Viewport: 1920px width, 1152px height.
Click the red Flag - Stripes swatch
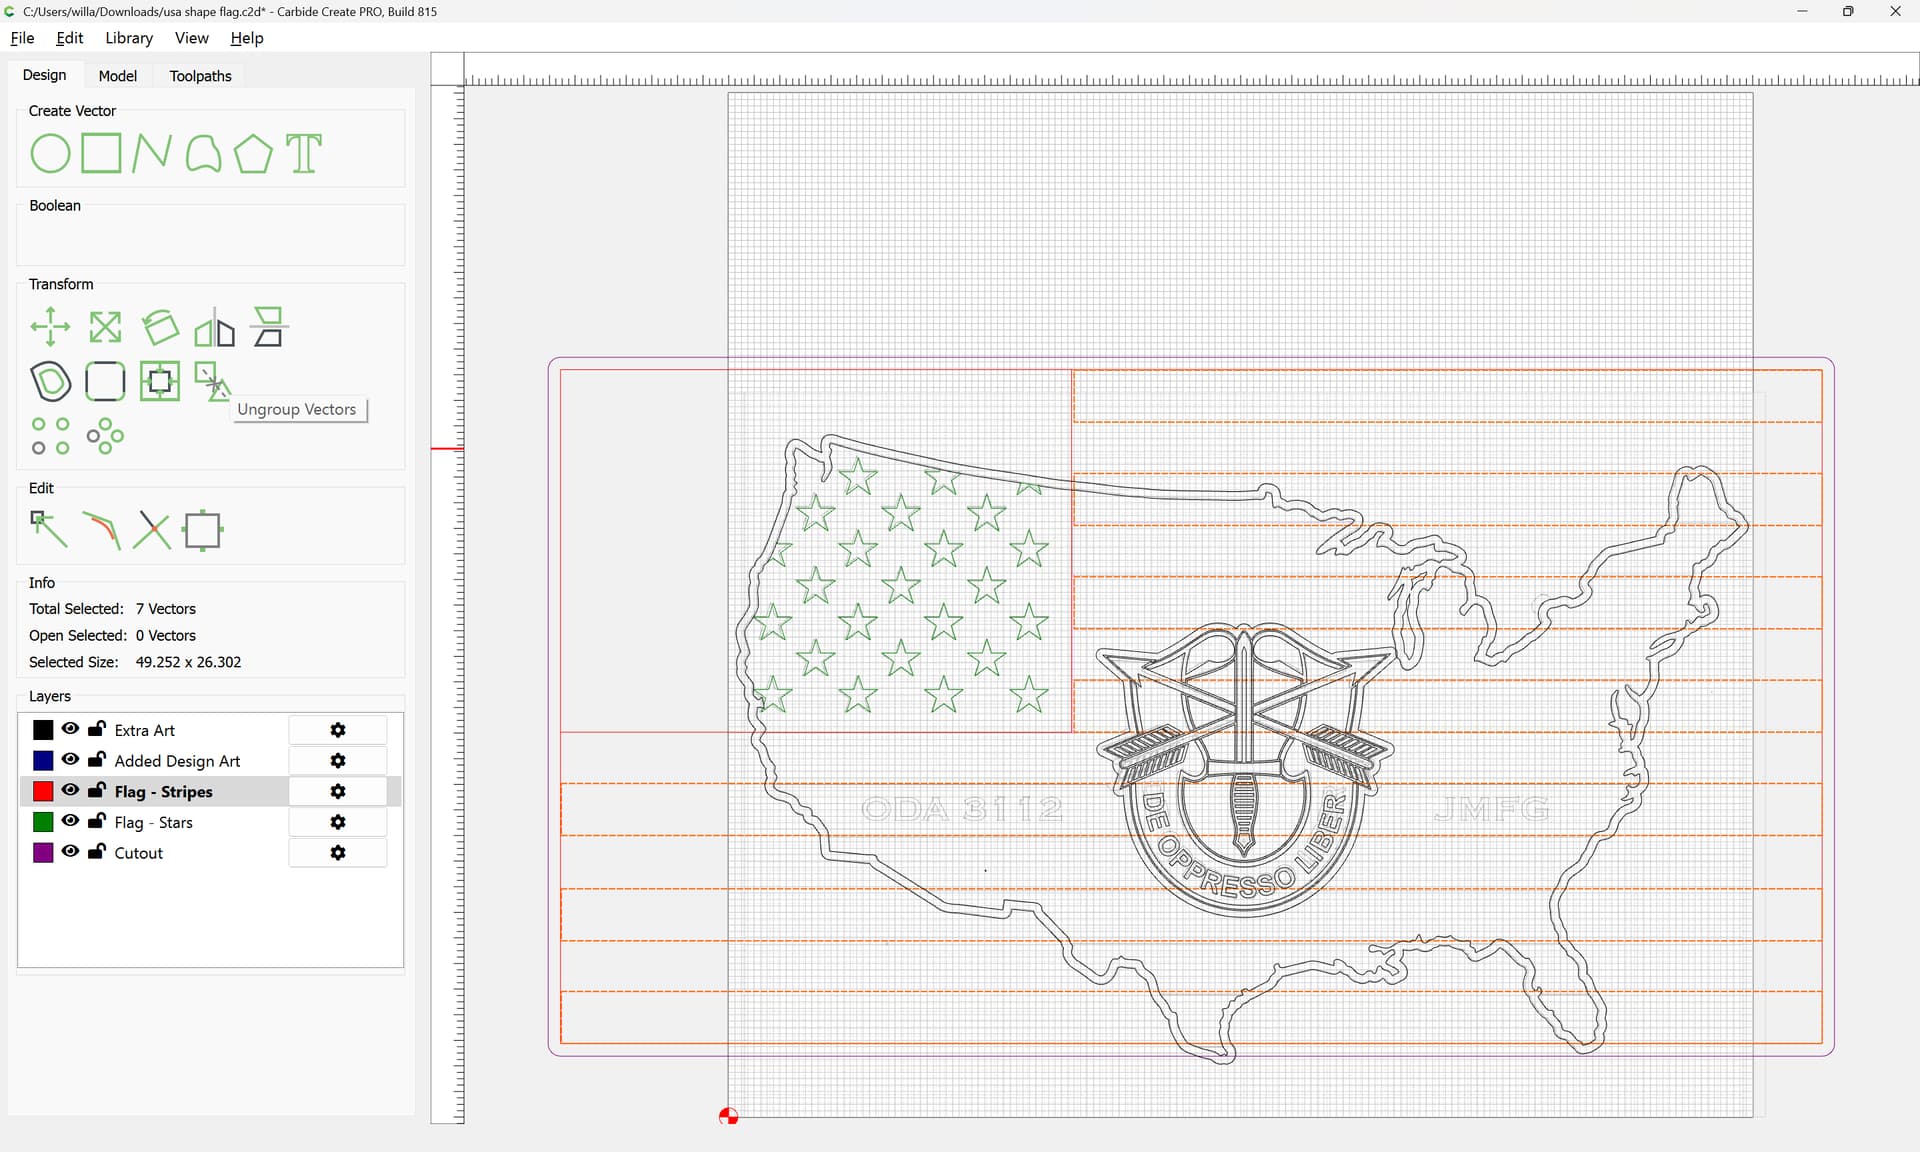click(x=43, y=792)
